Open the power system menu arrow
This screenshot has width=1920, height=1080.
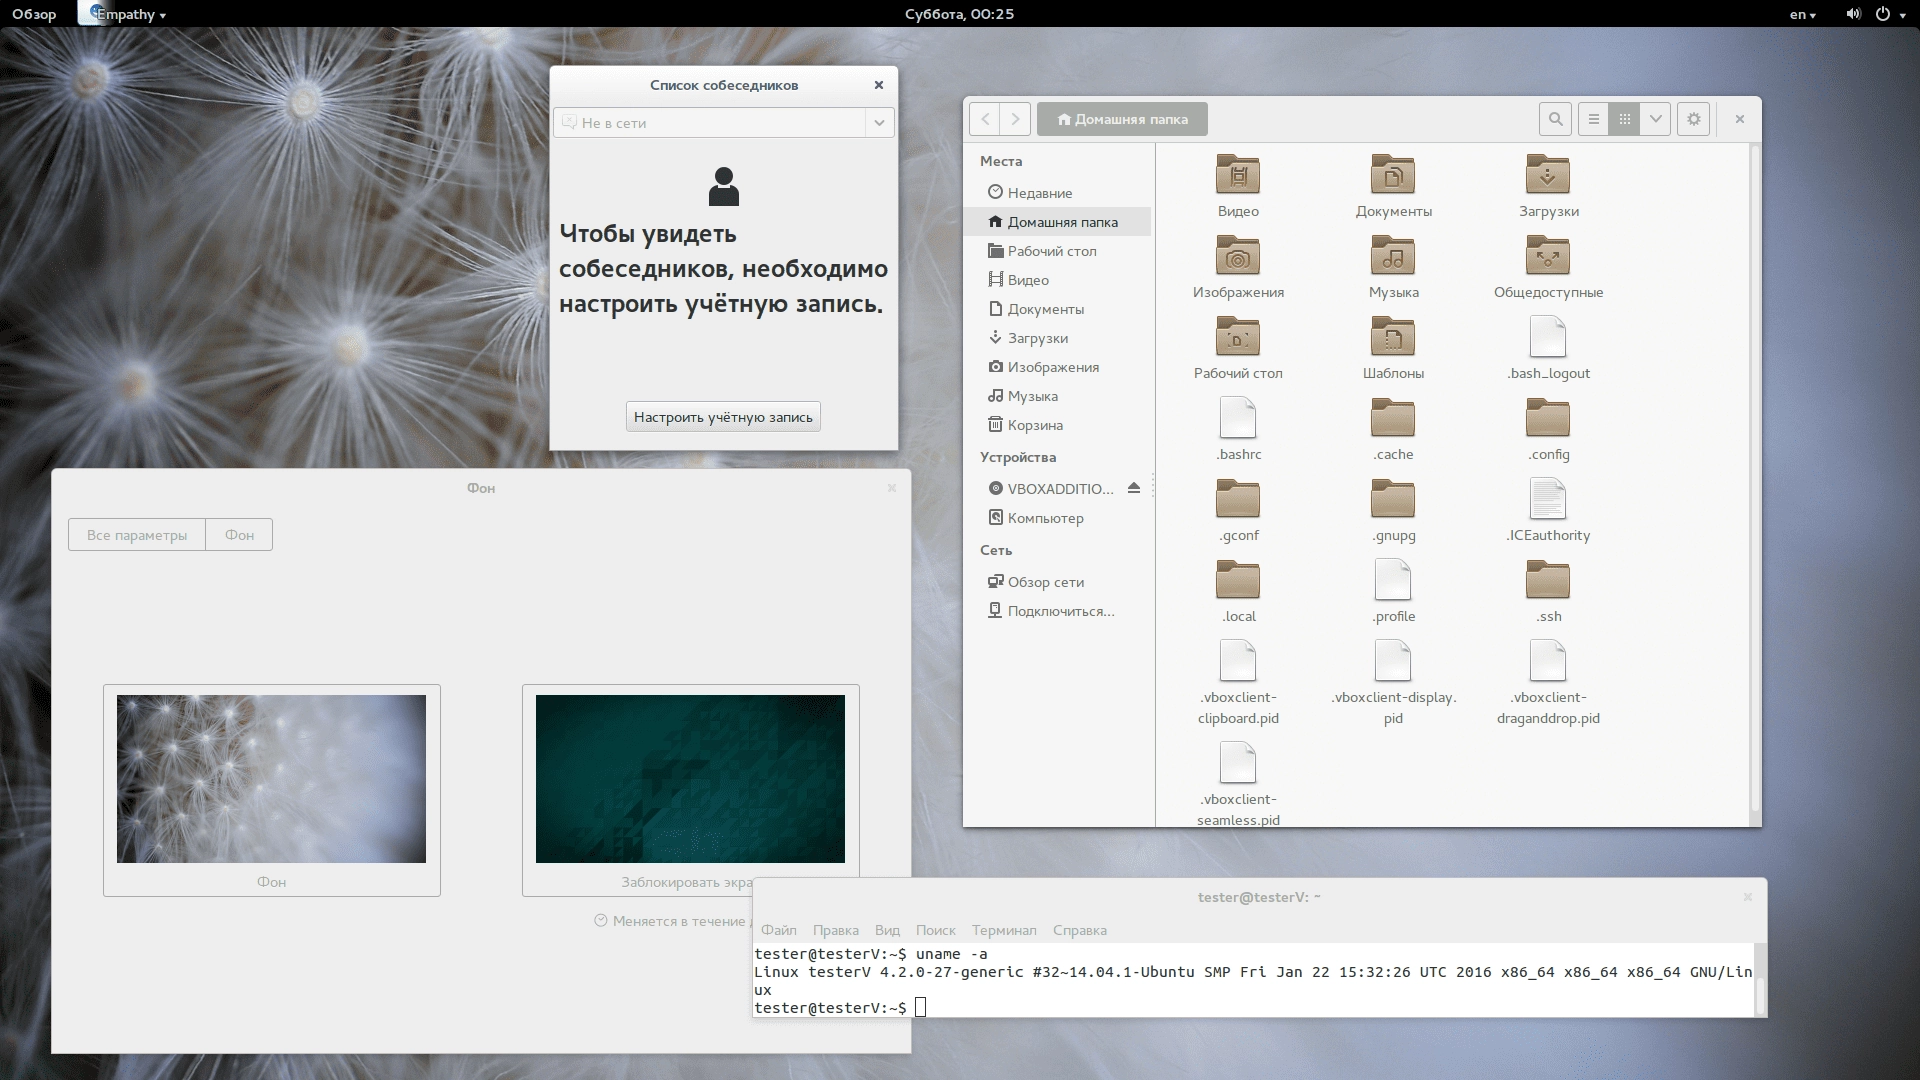pyautogui.click(x=1903, y=15)
